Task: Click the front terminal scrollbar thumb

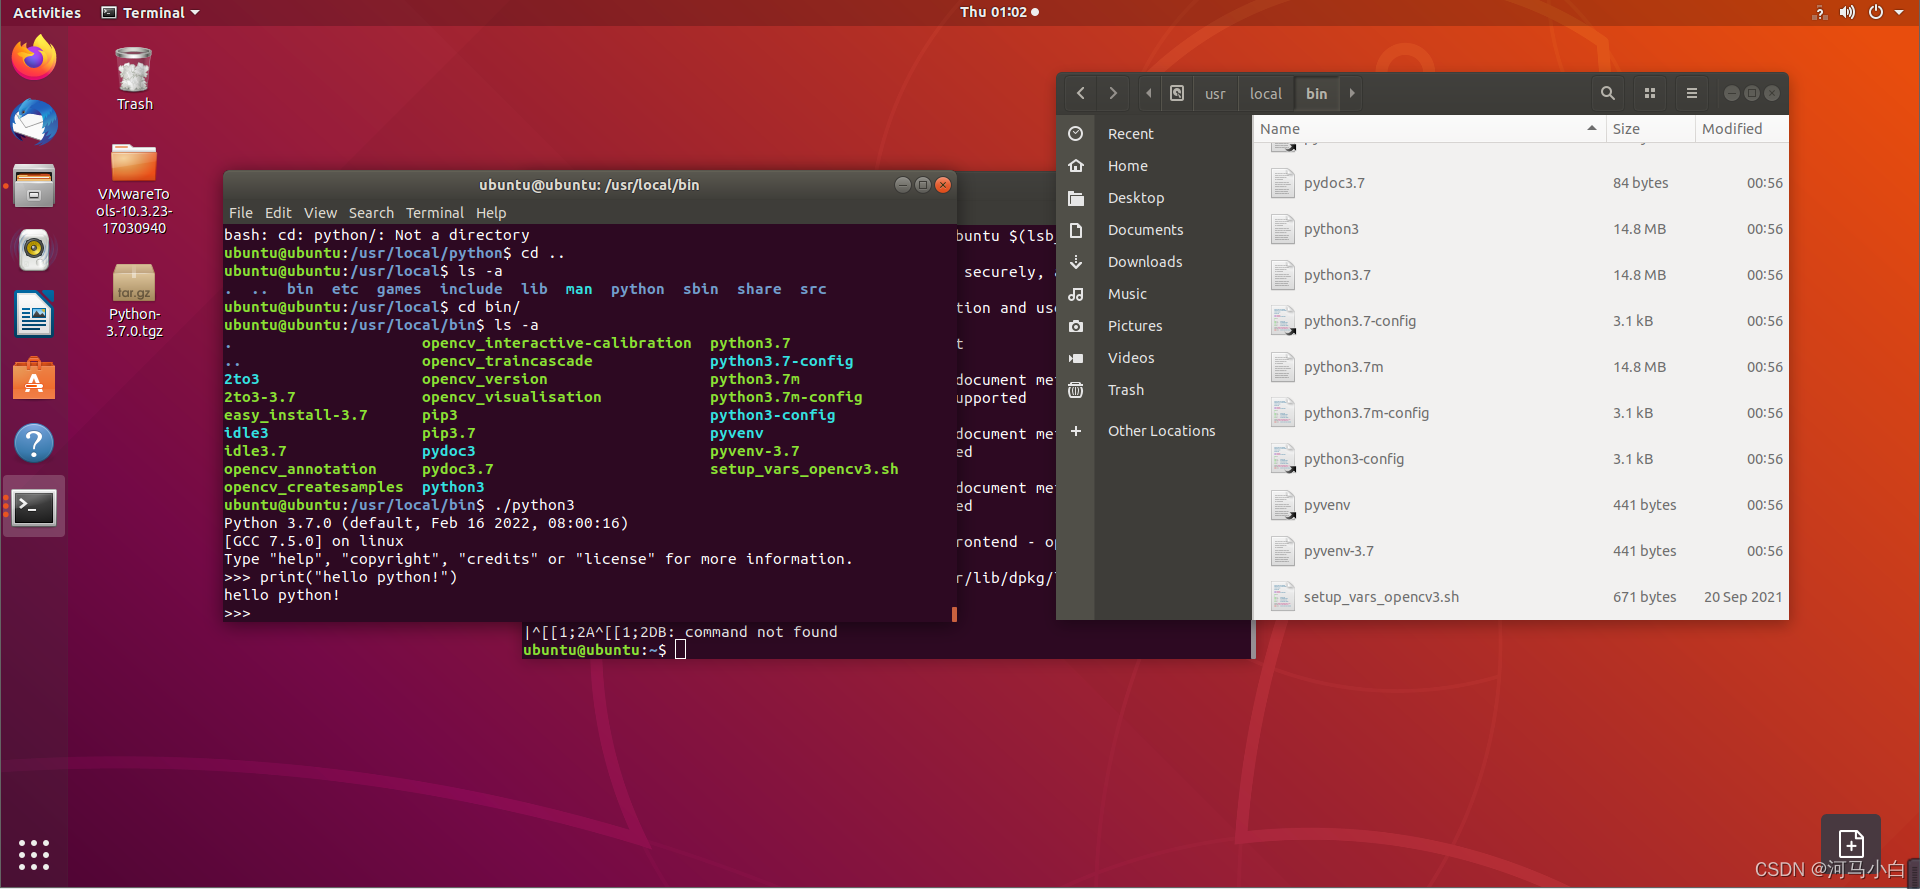Action: coord(954,614)
